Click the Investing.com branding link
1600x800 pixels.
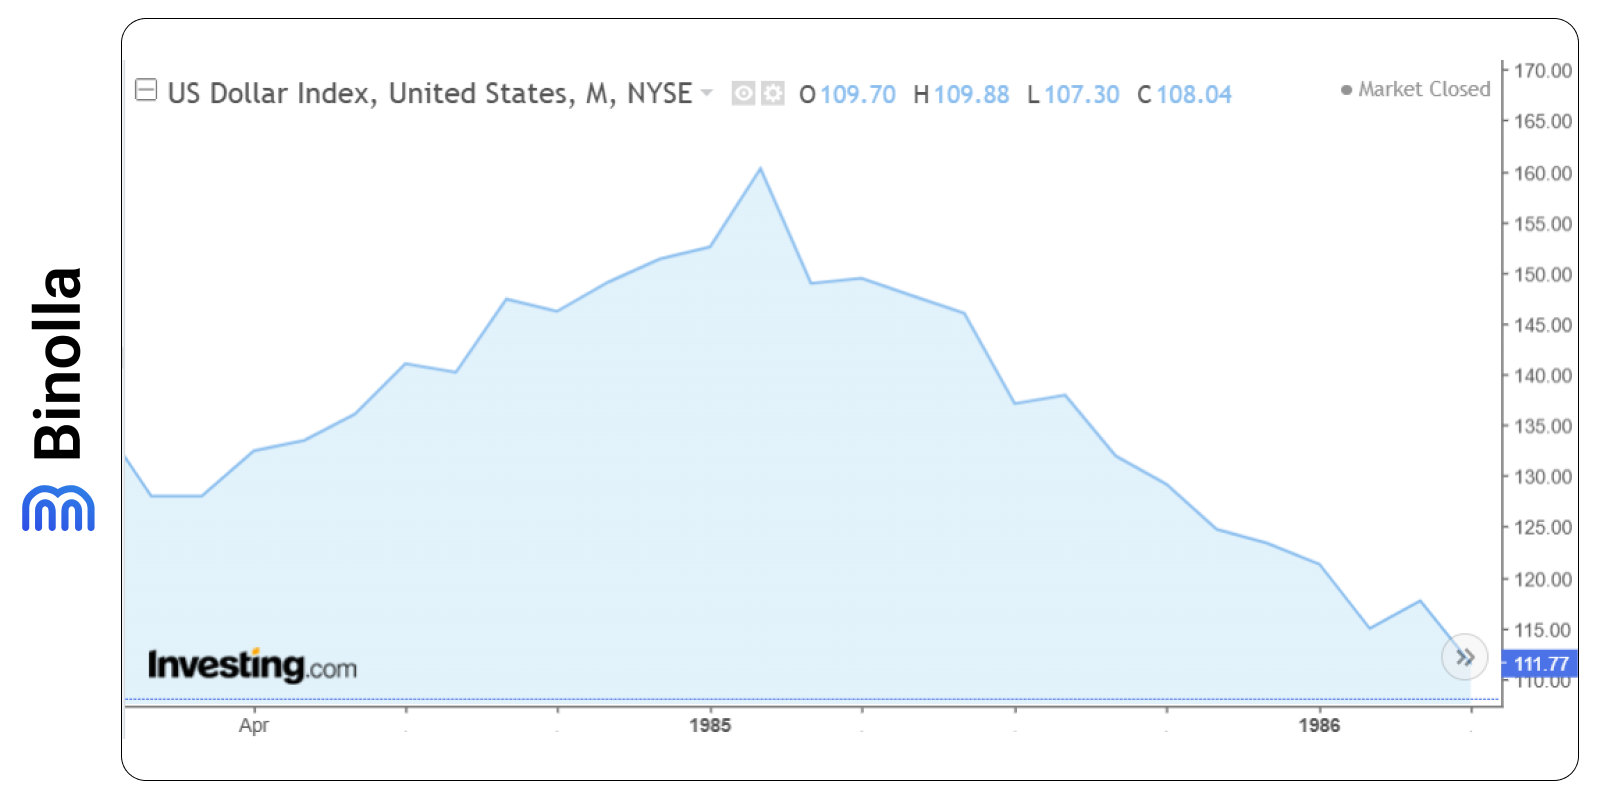tap(252, 662)
